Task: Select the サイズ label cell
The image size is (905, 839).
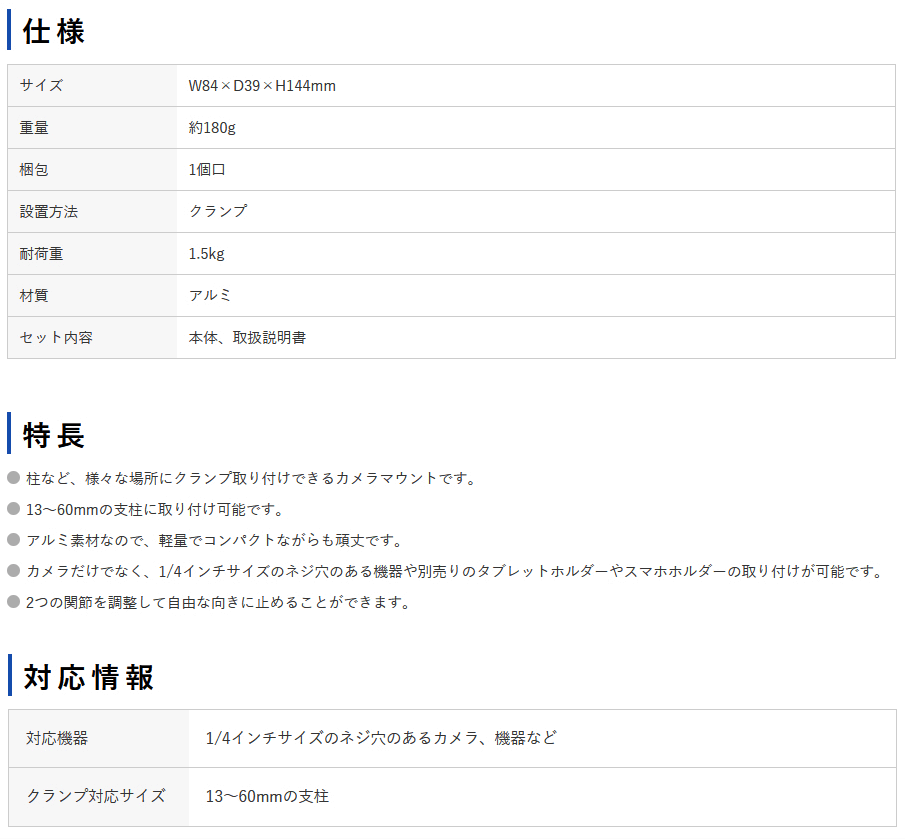Action: click(41, 86)
